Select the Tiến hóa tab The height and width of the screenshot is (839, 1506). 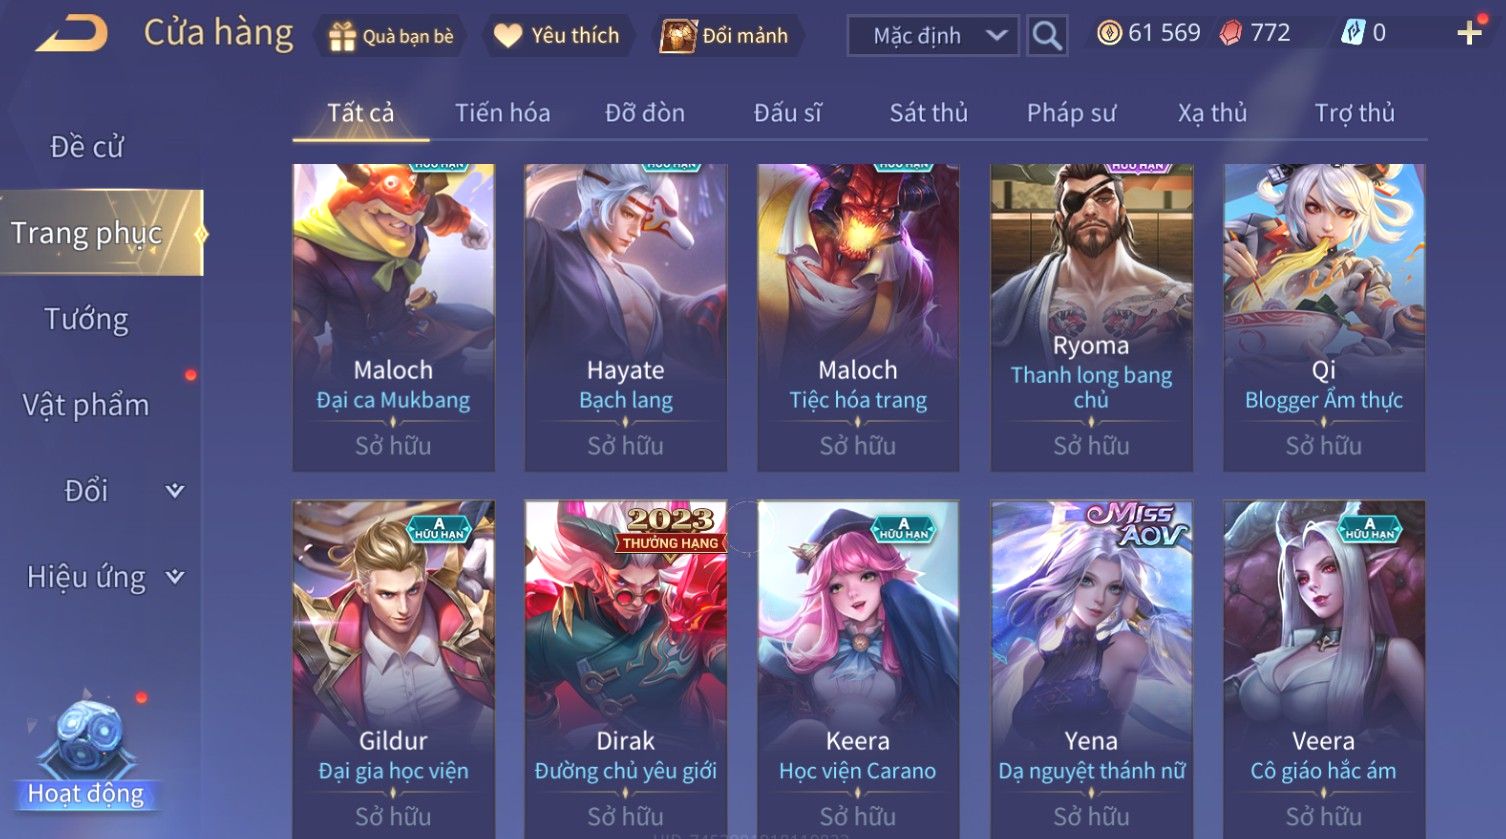point(502,113)
